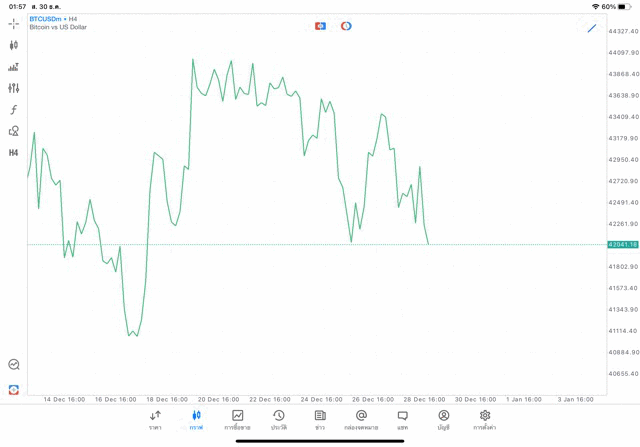Open the trade volume panel icon
Viewport: 640px width, 447px height.
13,67
